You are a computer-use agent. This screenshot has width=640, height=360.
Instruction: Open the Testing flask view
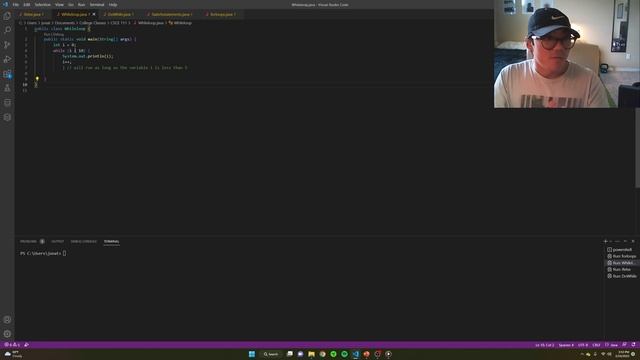click(7, 88)
